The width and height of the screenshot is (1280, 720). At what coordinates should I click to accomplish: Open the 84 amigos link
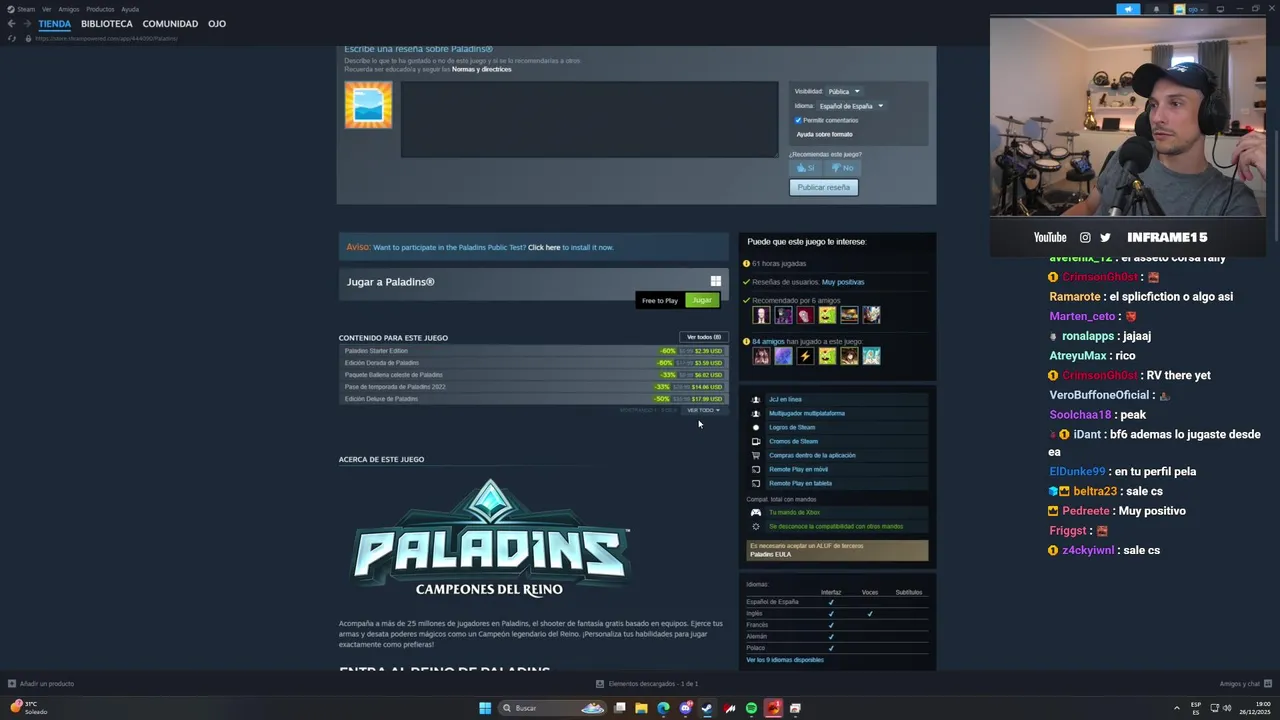pyautogui.click(x=768, y=341)
